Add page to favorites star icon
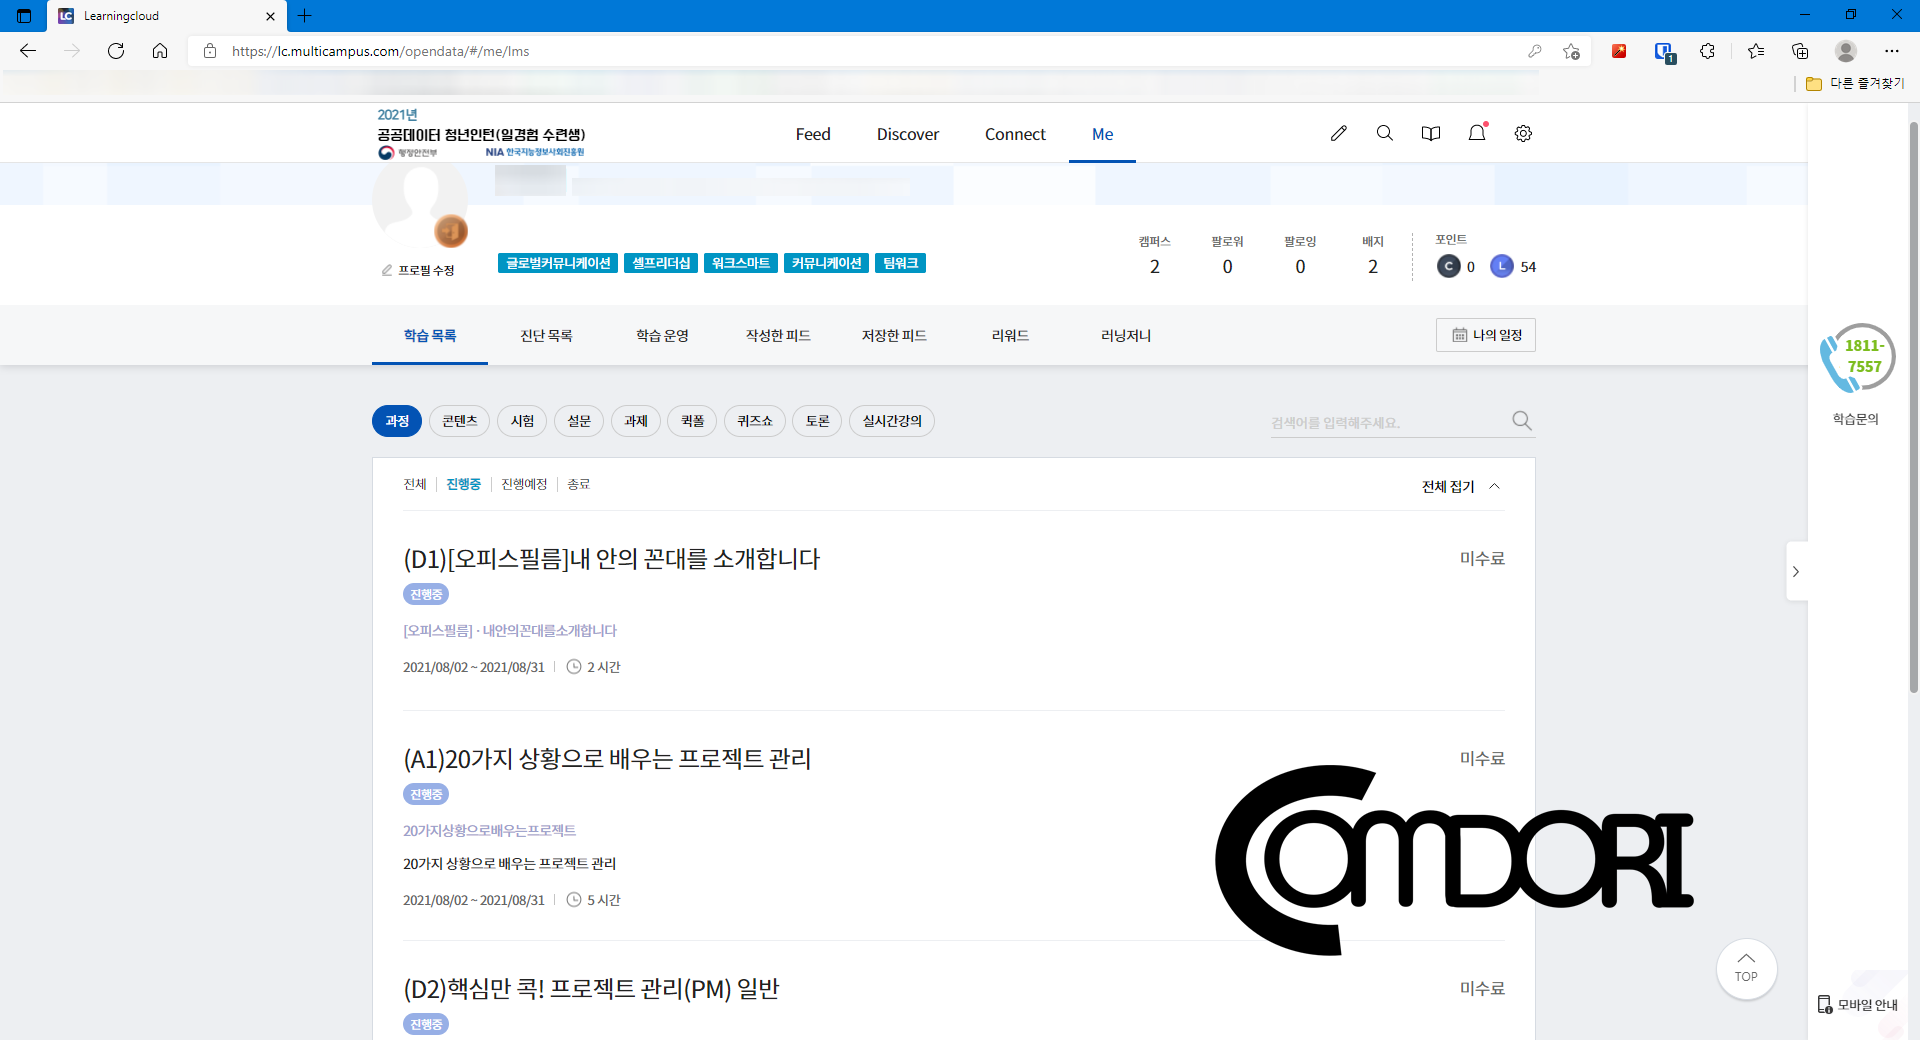The image size is (1920, 1040). [x=1571, y=51]
